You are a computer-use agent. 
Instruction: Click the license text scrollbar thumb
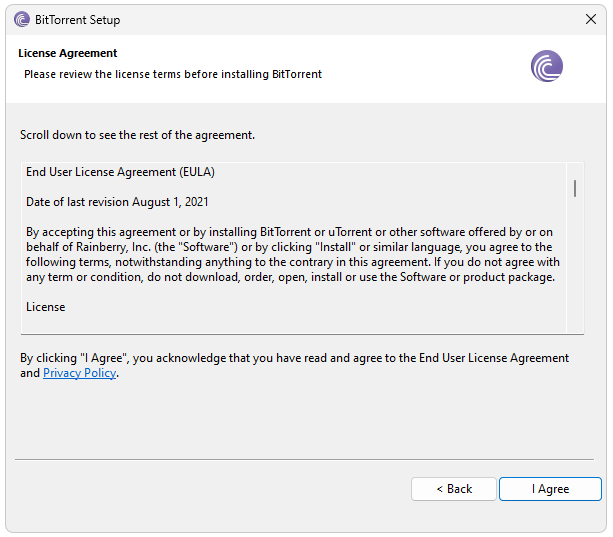(575, 188)
